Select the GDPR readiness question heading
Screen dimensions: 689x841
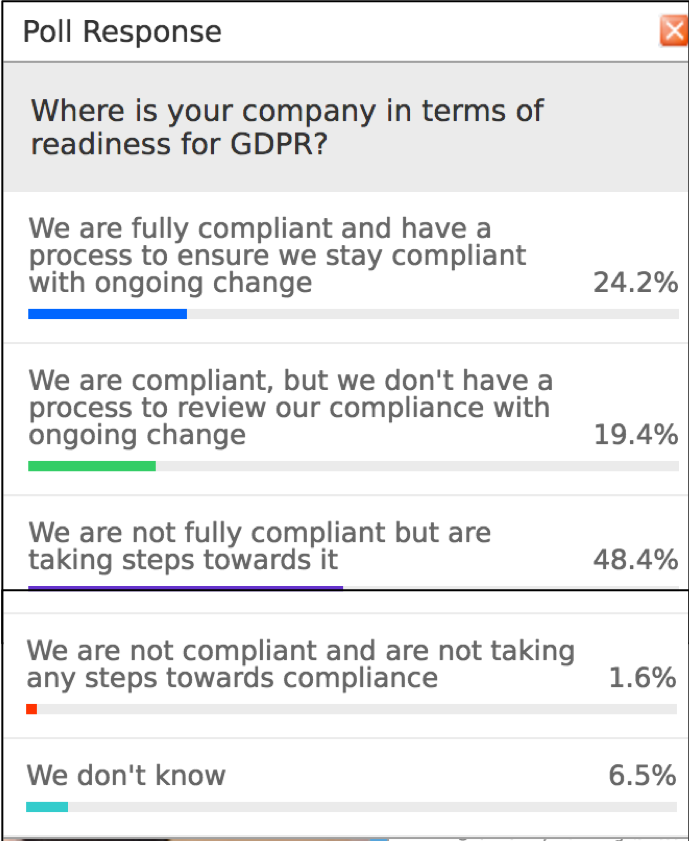287,127
